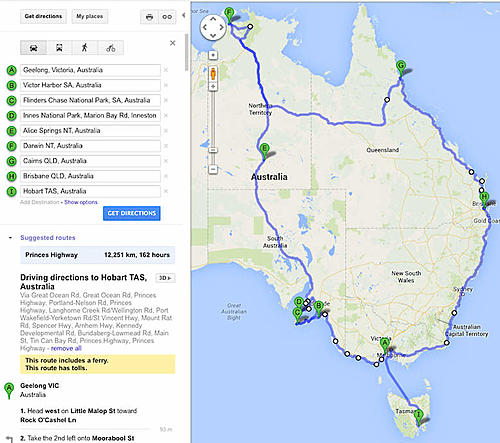Open My places
The image size is (500, 443).
(x=90, y=16)
